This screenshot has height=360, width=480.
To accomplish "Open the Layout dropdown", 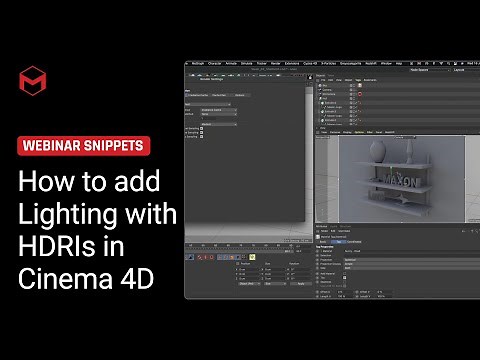I will [x=466, y=70].
